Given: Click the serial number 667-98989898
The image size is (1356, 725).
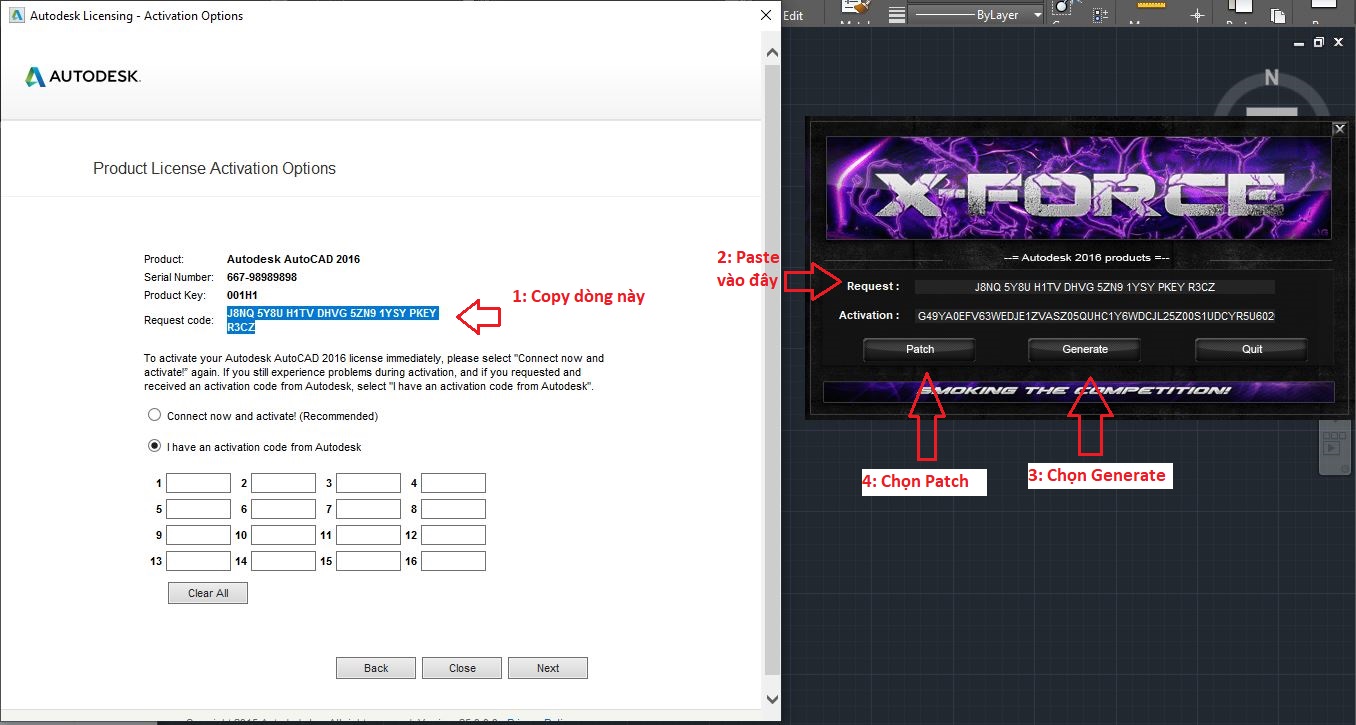Looking at the screenshot, I should [262, 277].
